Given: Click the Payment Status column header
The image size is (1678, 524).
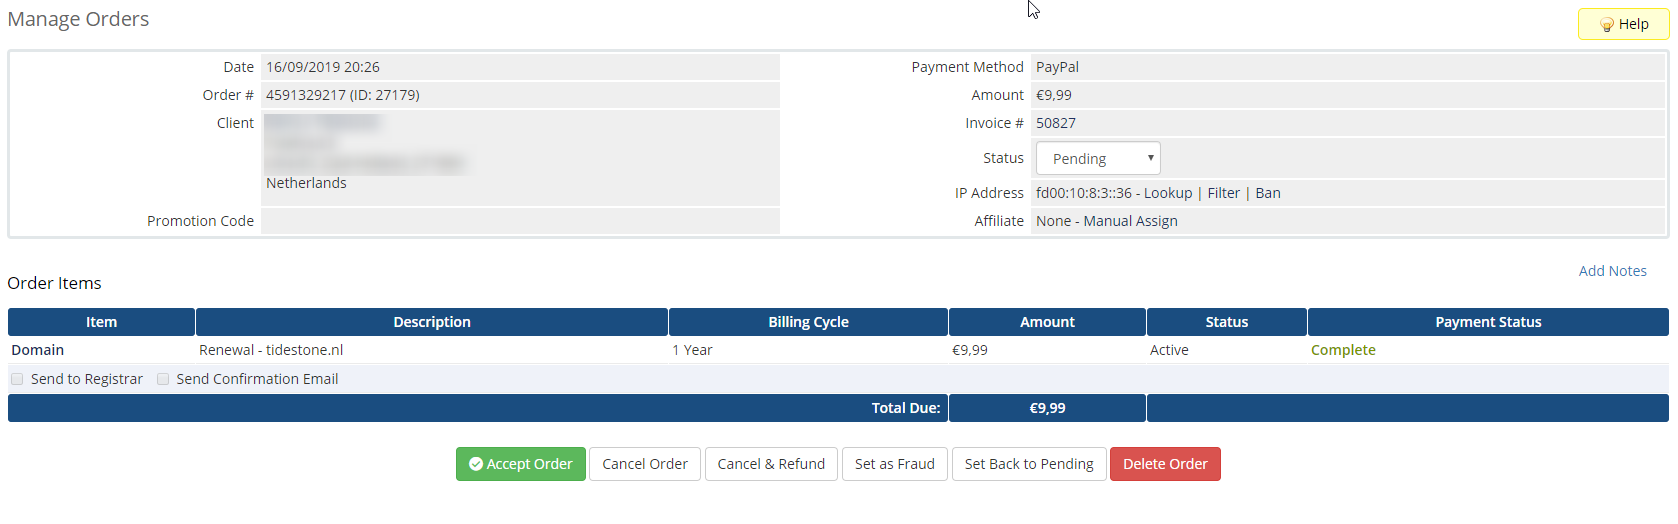Looking at the screenshot, I should 1488,322.
